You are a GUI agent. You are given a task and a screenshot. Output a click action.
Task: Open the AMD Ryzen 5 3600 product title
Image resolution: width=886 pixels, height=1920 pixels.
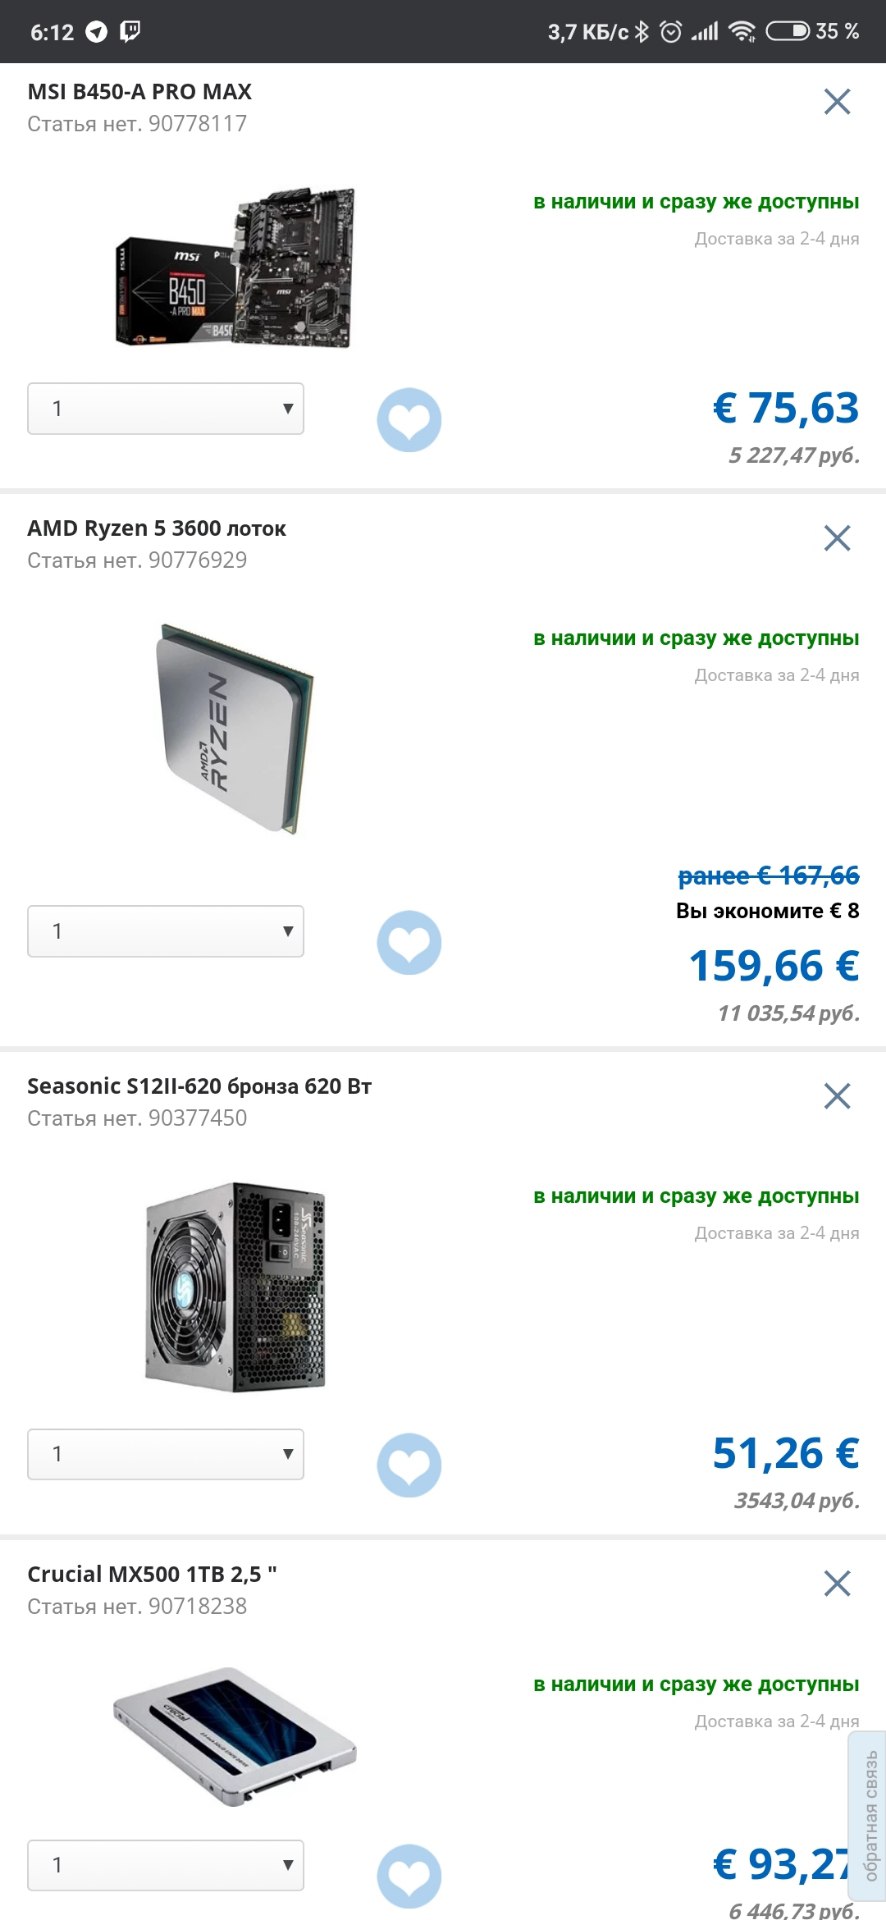click(156, 528)
